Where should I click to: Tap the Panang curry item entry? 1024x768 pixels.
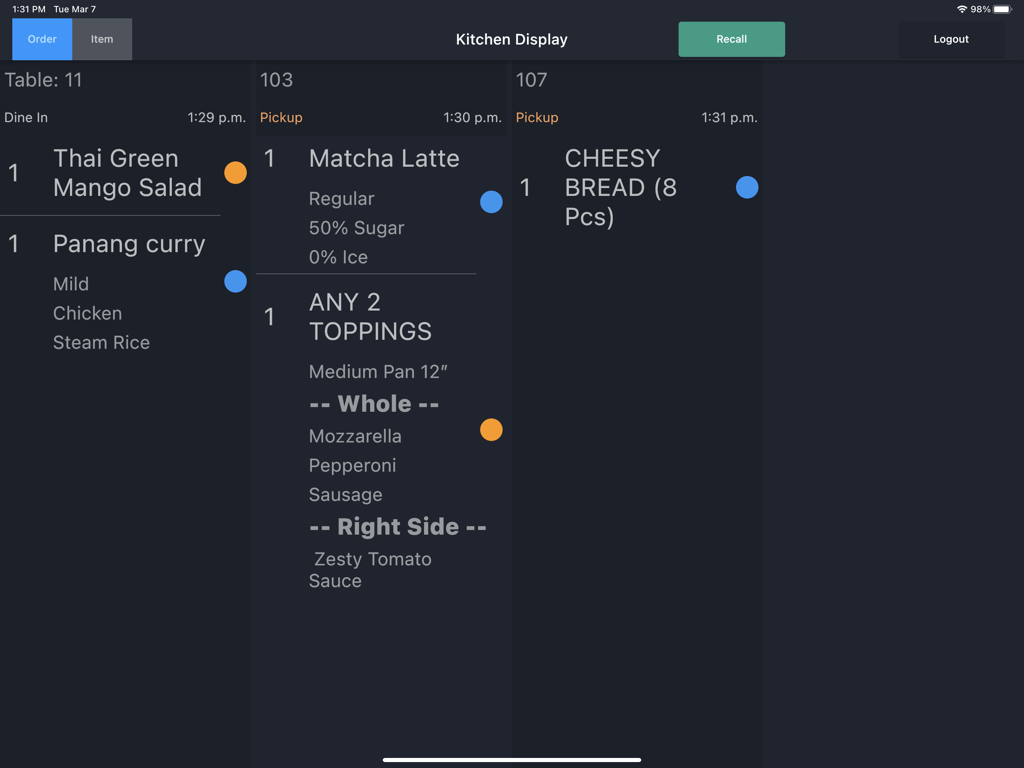(129, 244)
